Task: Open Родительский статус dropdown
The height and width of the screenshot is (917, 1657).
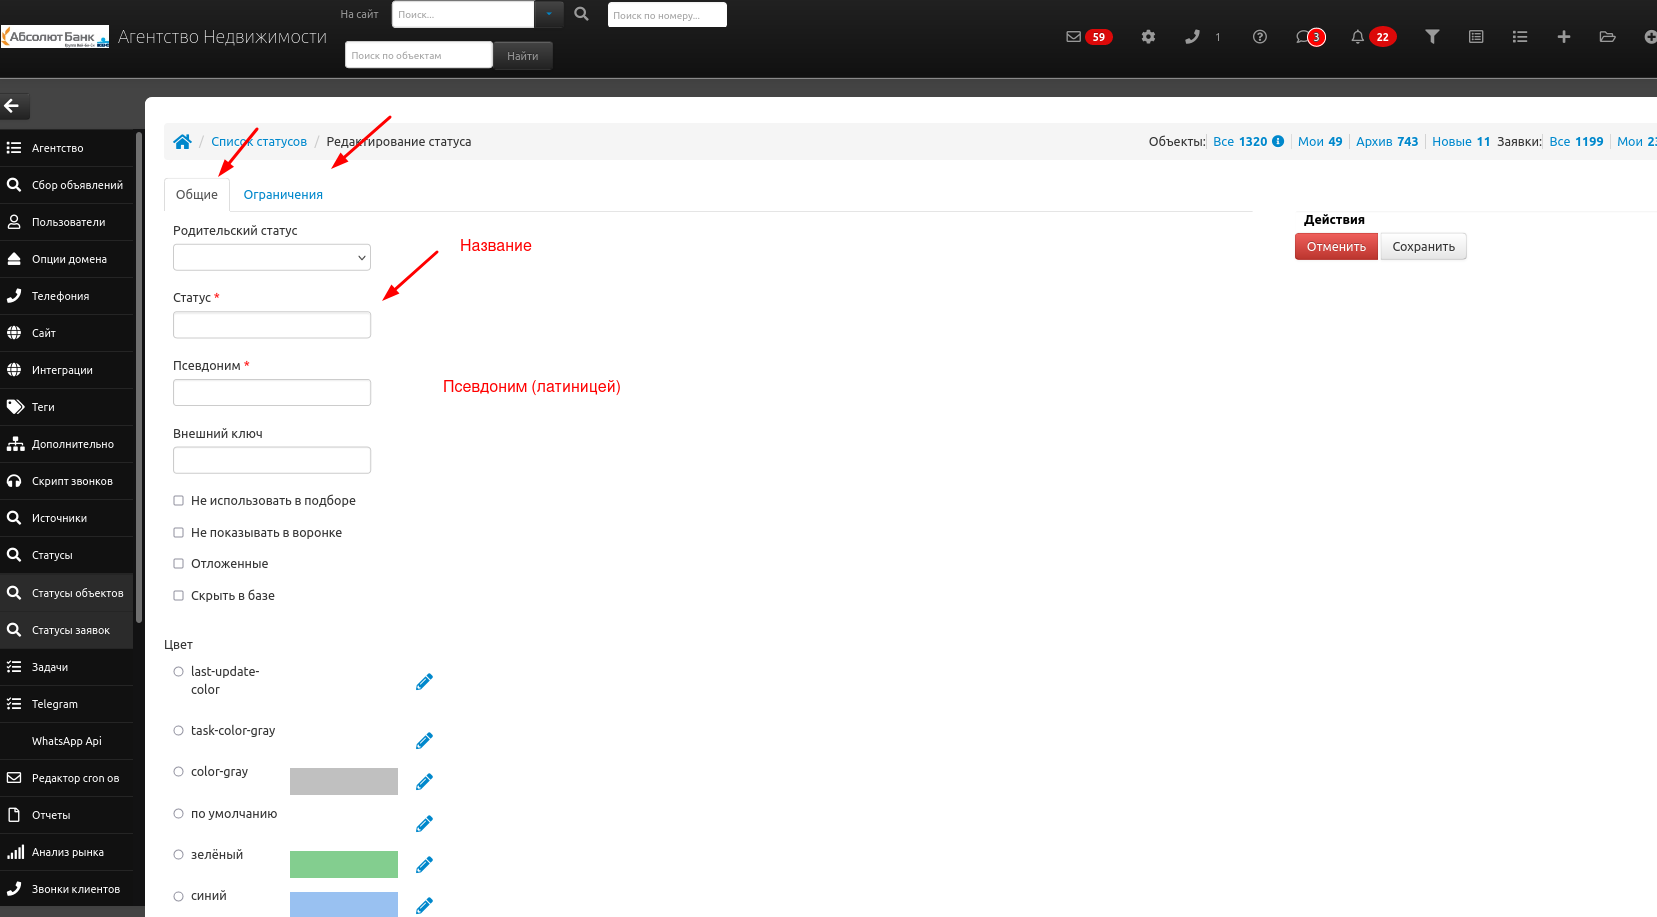Action: tap(272, 258)
